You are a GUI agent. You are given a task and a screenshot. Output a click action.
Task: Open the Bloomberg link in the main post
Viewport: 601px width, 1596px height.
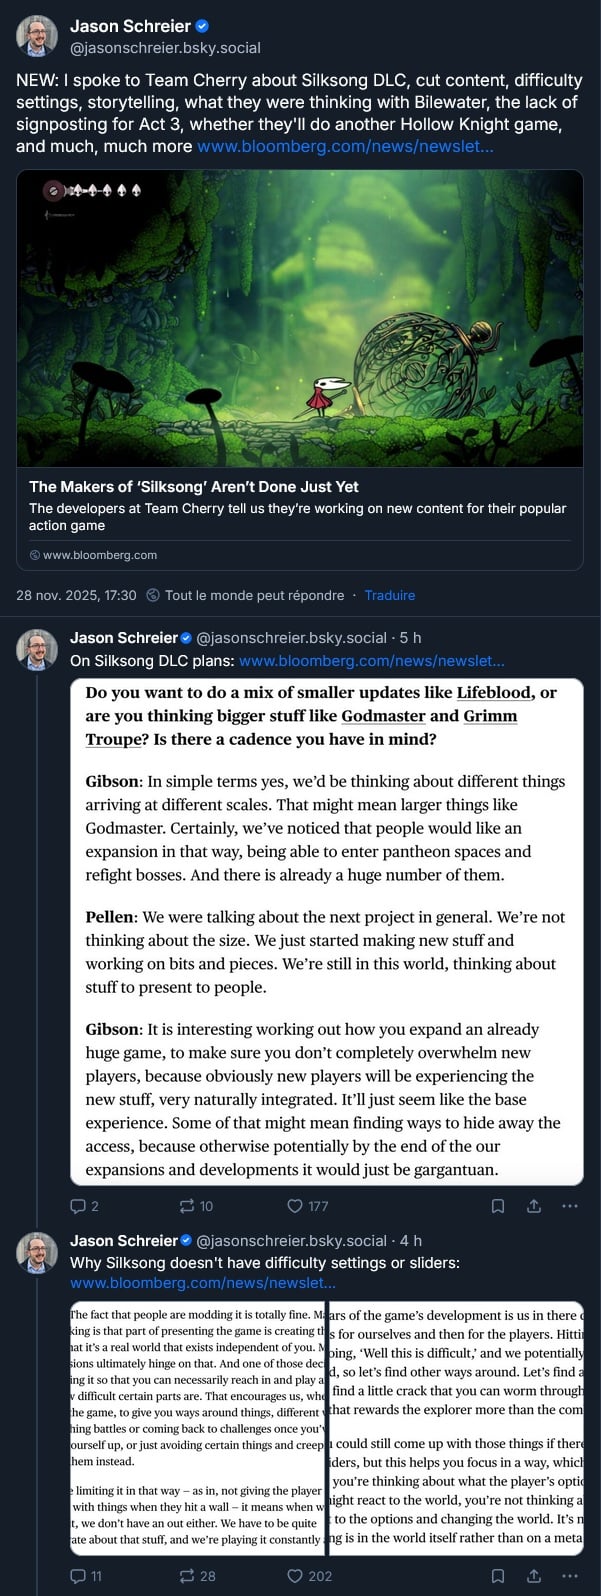(345, 146)
